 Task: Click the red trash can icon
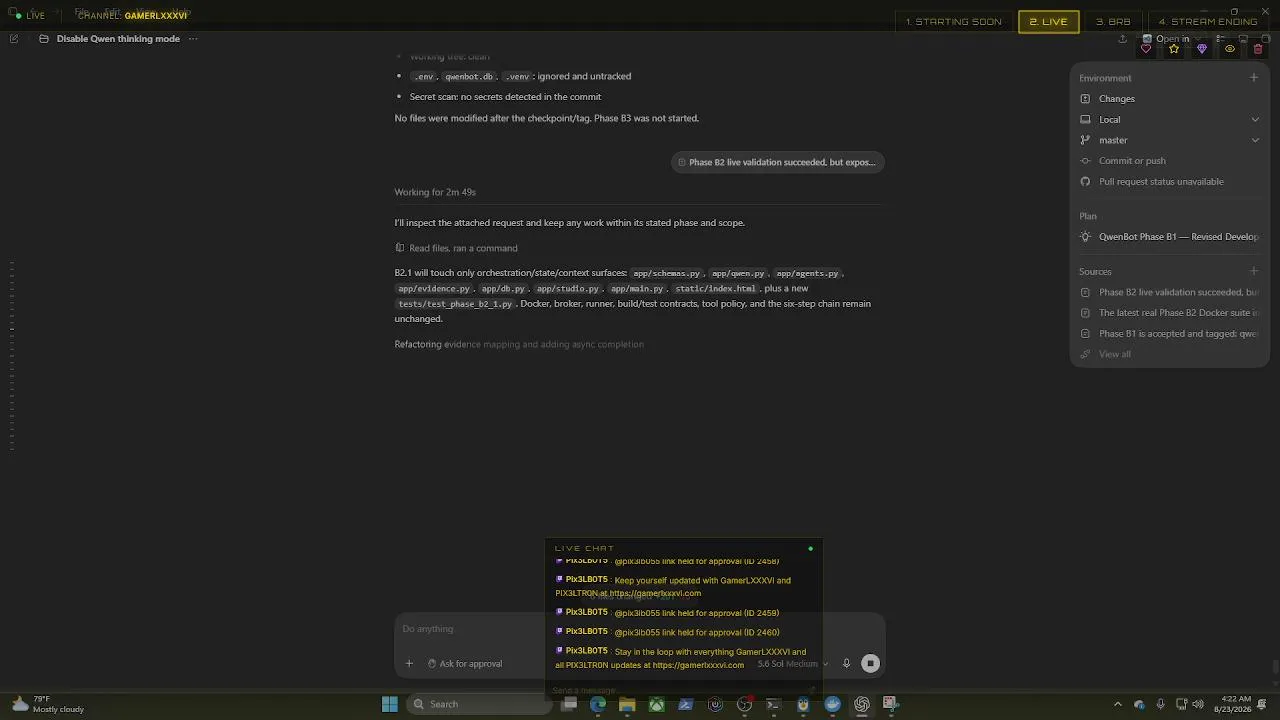click(x=1258, y=49)
